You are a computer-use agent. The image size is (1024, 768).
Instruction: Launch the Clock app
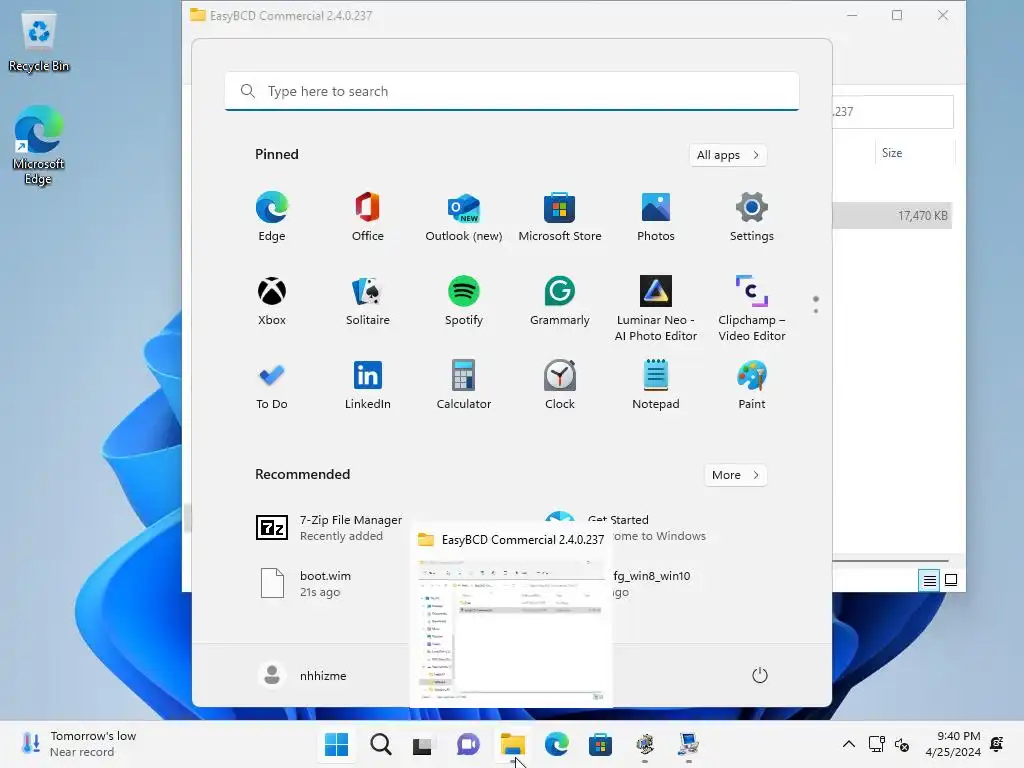pyautogui.click(x=560, y=385)
